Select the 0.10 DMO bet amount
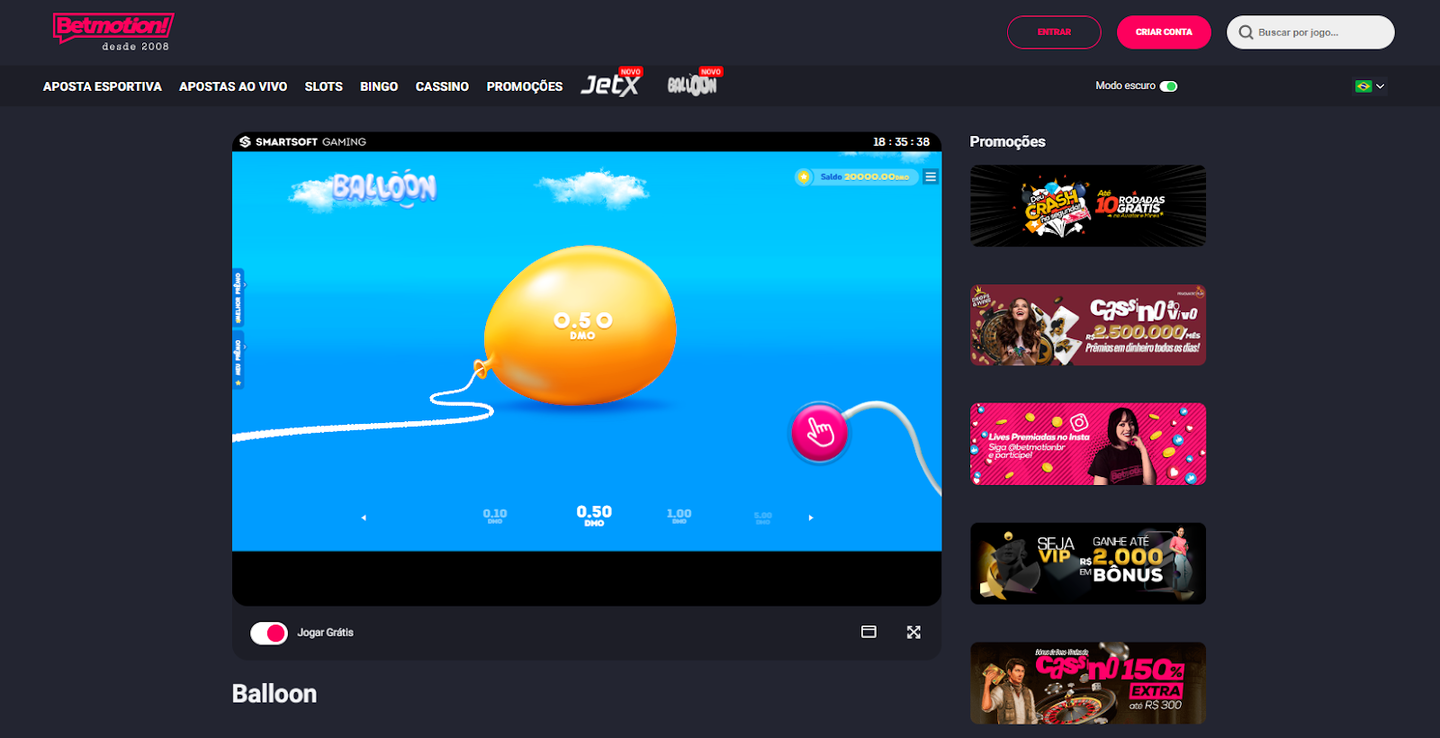 (x=495, y=516)
